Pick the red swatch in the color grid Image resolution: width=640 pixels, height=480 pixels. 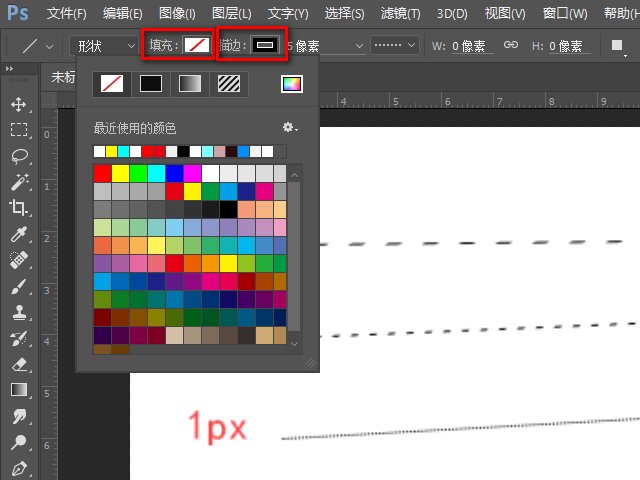(x=102, y=173)
